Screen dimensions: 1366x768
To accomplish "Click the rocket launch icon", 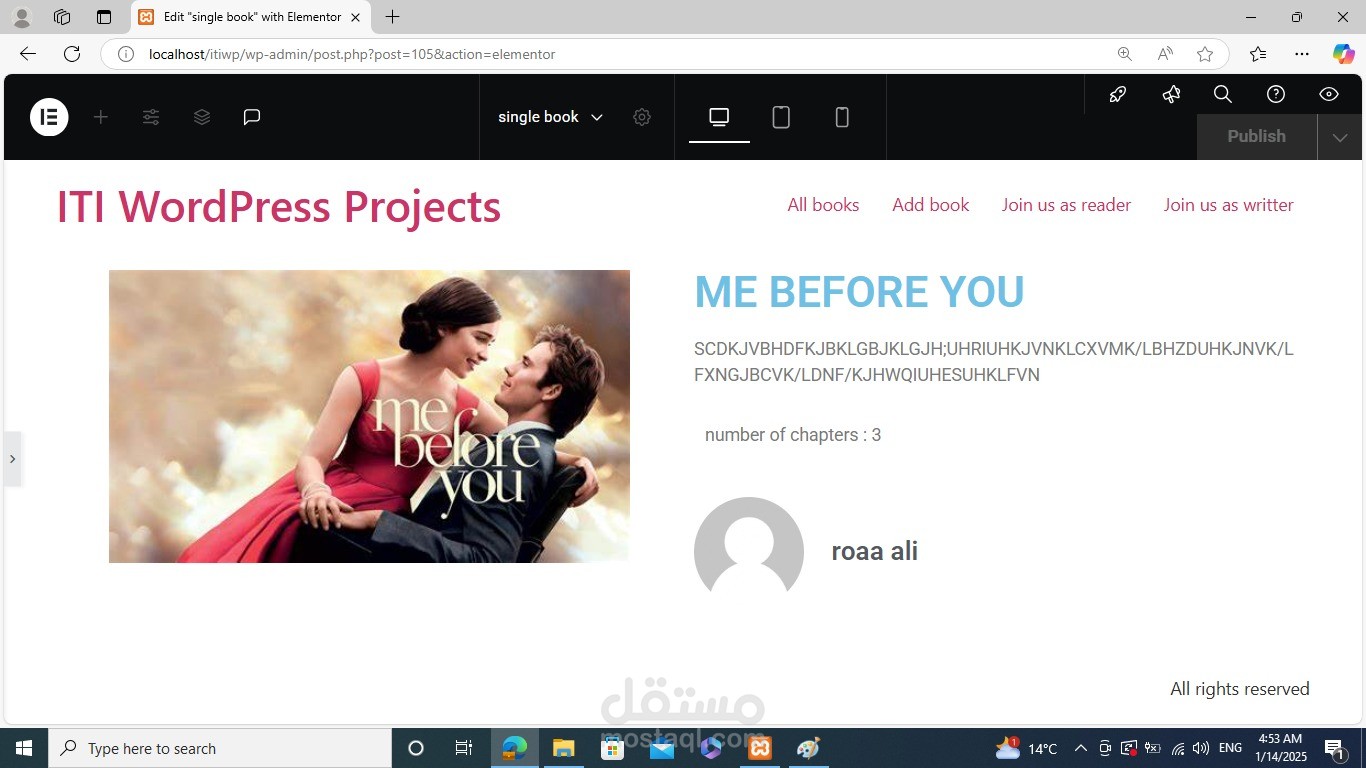I will coord(1118,94).
